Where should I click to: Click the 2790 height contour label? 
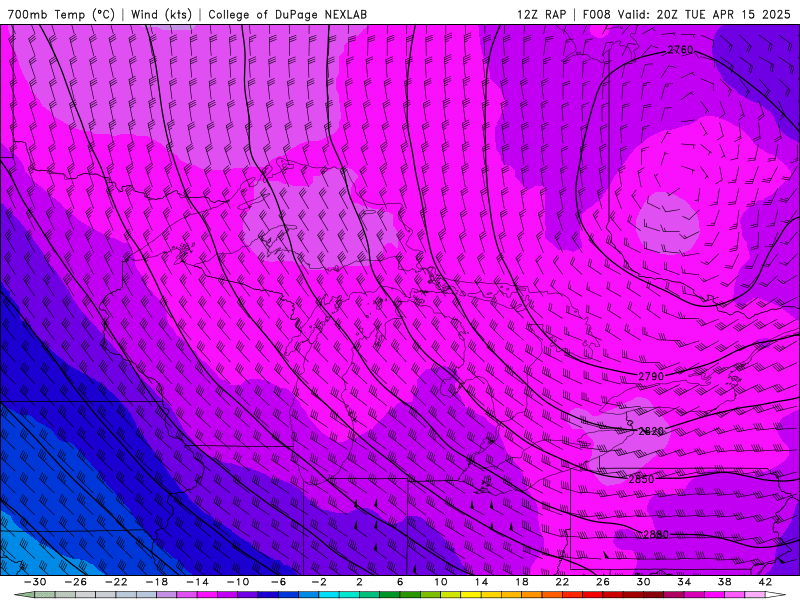click(x=651, y=377)
